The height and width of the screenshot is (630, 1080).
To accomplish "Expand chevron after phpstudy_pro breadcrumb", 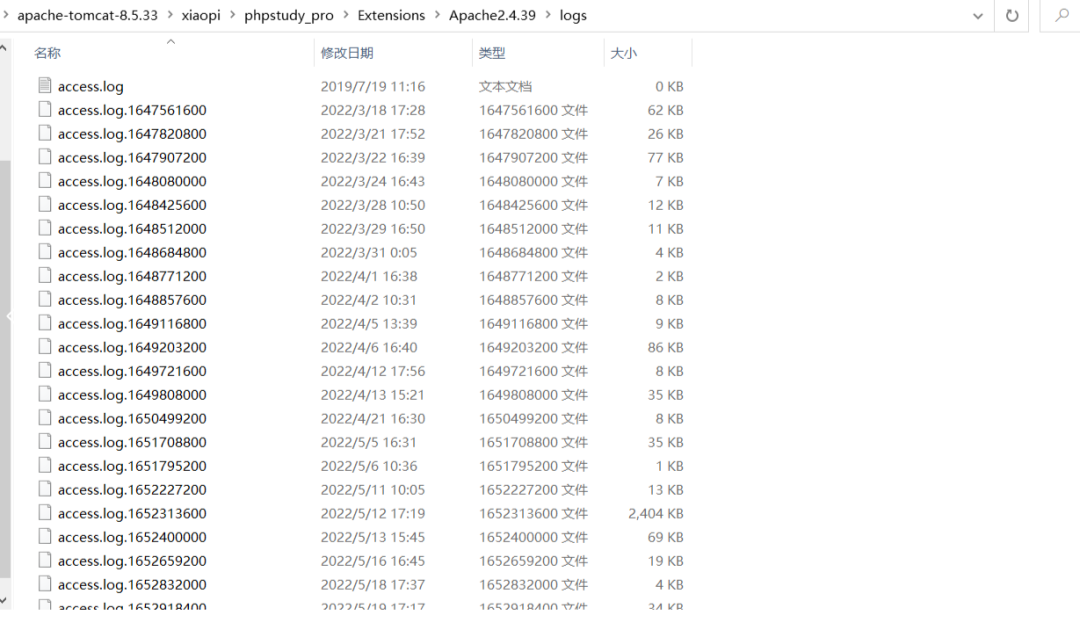I will click(346, 15).
